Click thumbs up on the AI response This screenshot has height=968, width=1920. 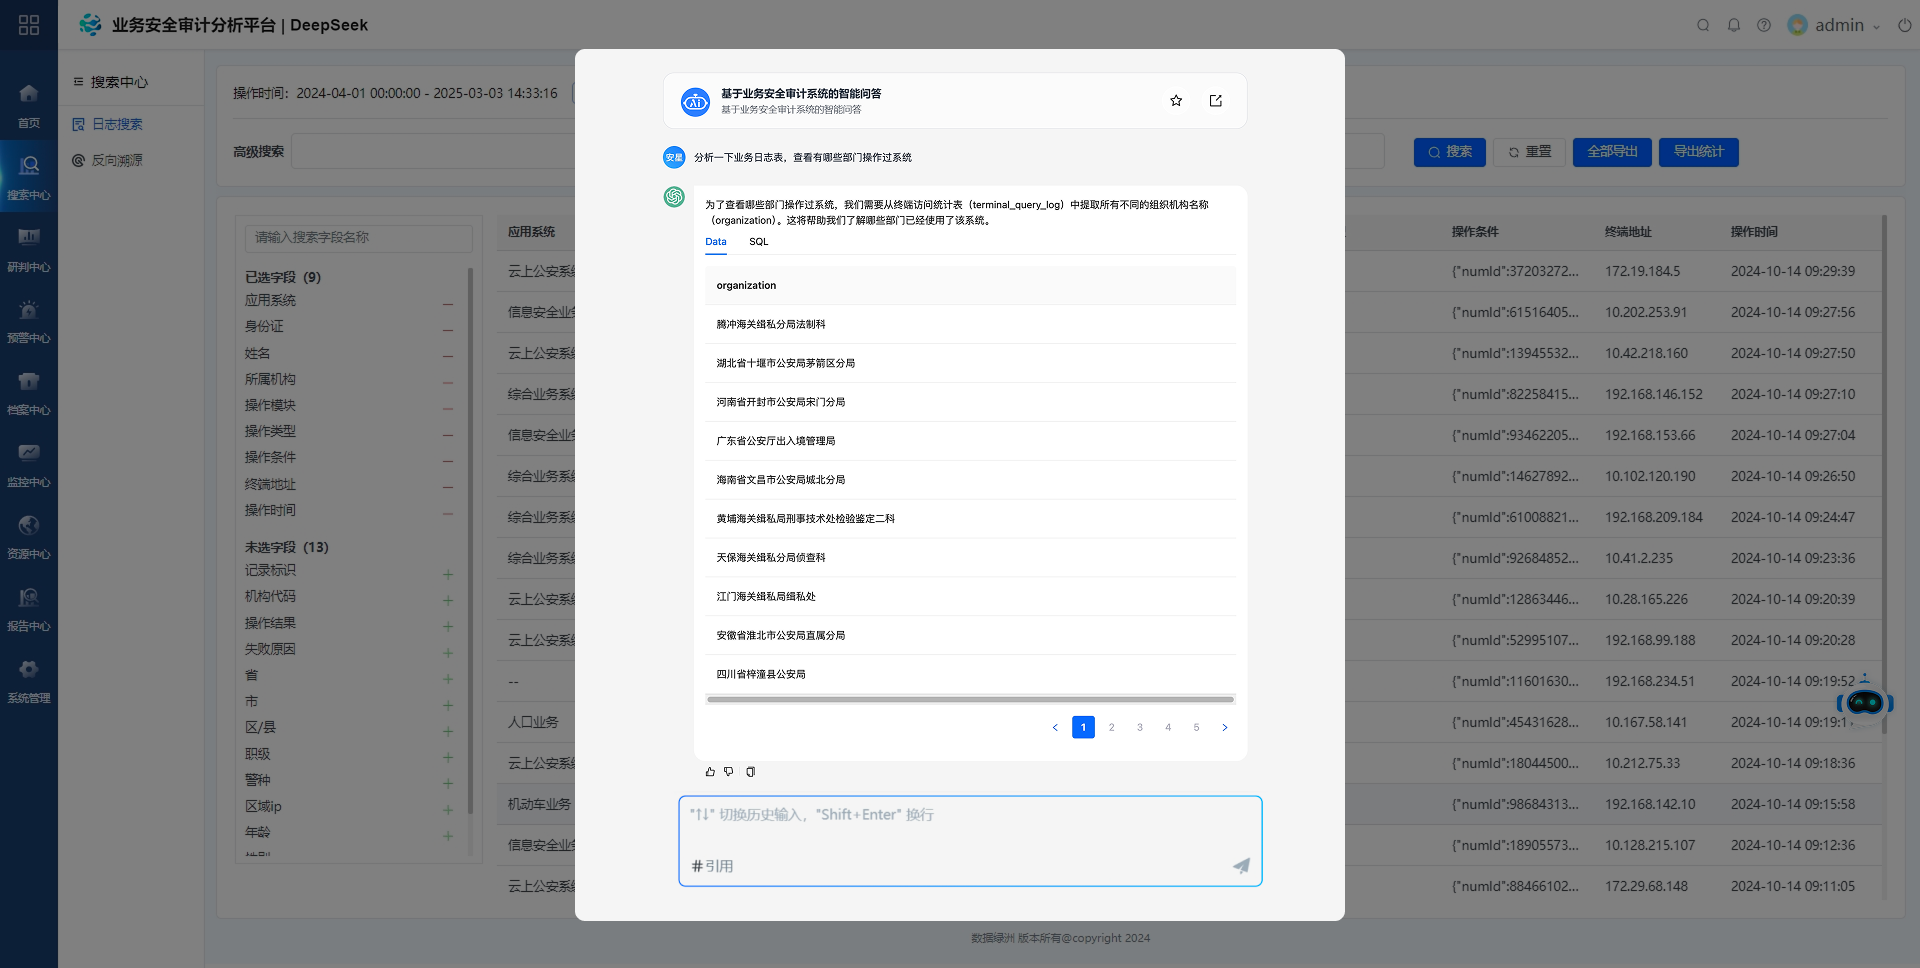point(710,772)
